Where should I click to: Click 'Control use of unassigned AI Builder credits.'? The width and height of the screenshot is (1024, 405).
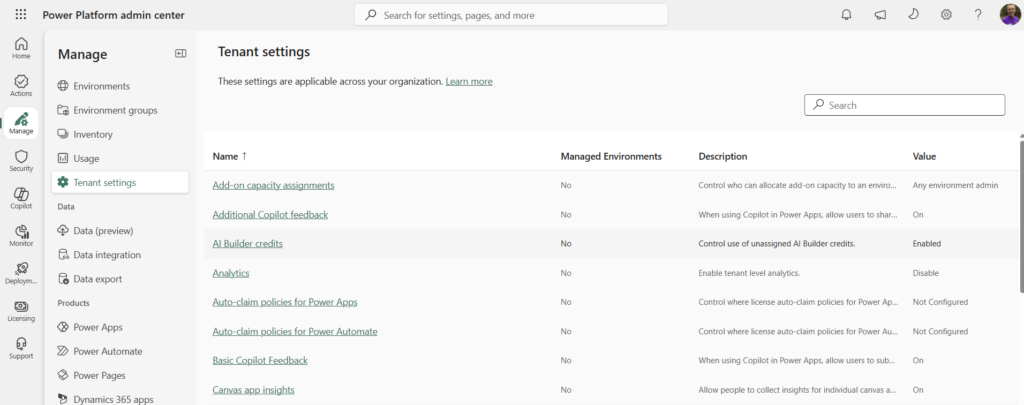click(776, 244)
